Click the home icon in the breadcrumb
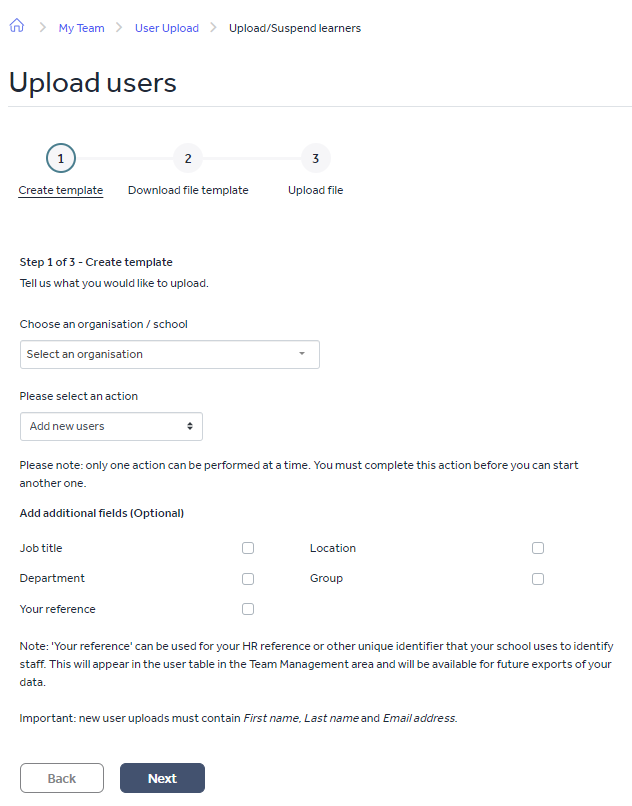Image resolution: width=632 pixels, height=806 pixels. (15, 27)
